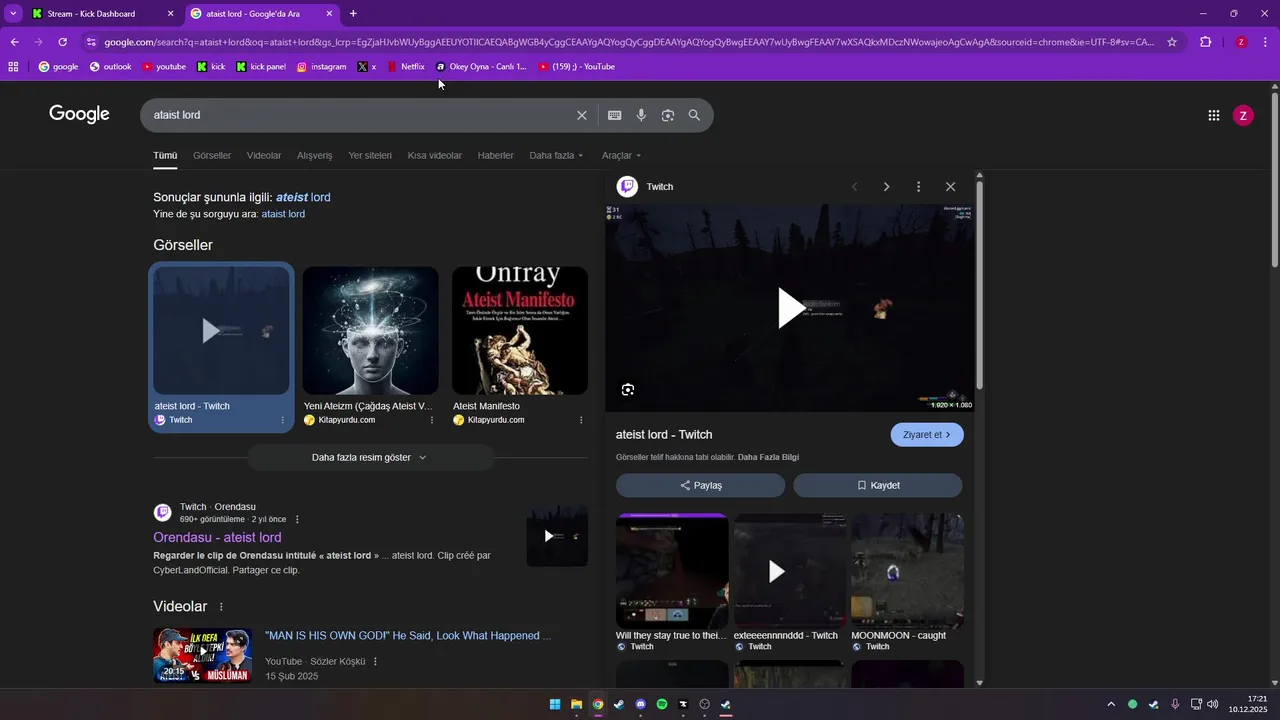Viewport: 1280px width, 720px height.
Task: Open the on-screen keyboard input tool
Action: [615, 115]
